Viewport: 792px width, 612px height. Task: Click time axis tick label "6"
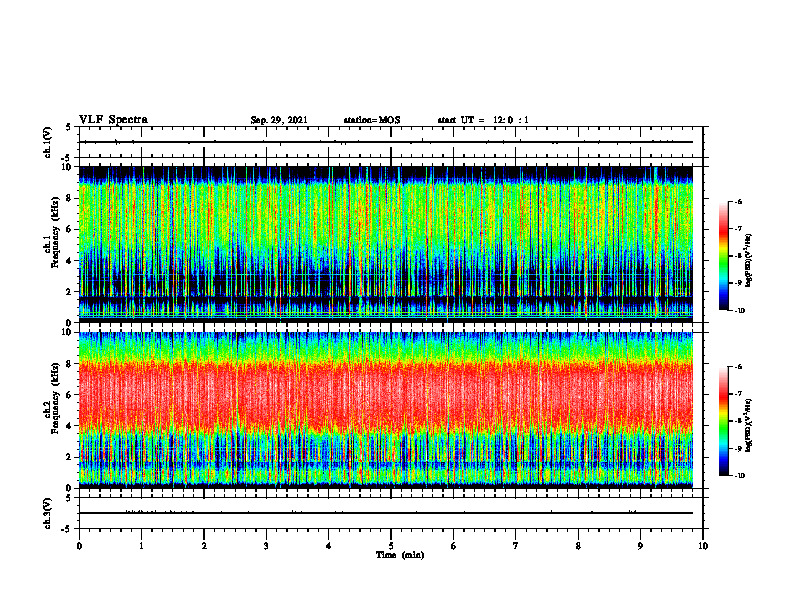[454, 546]
